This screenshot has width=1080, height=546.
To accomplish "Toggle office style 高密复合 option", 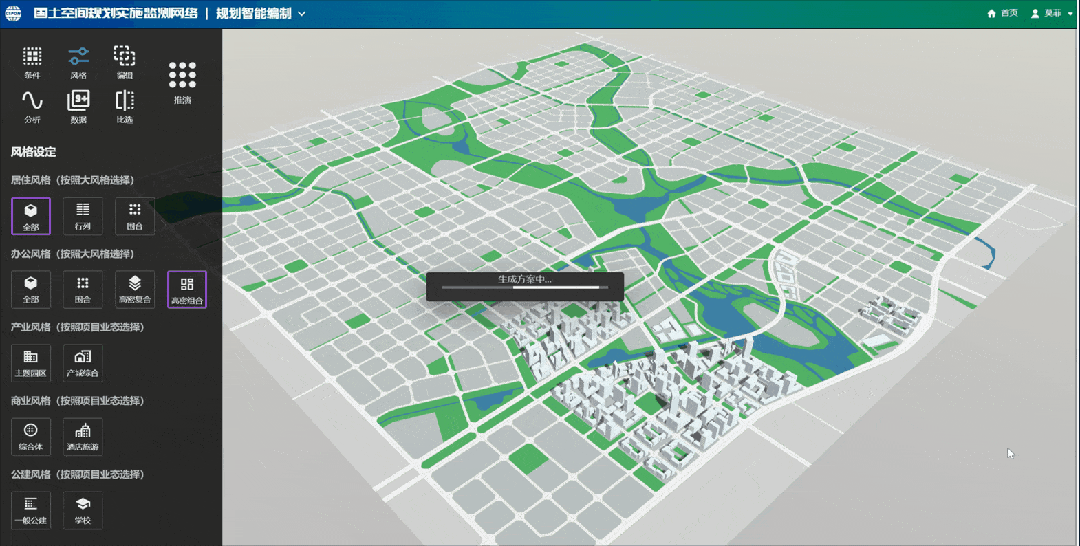I will pos(134,289).
